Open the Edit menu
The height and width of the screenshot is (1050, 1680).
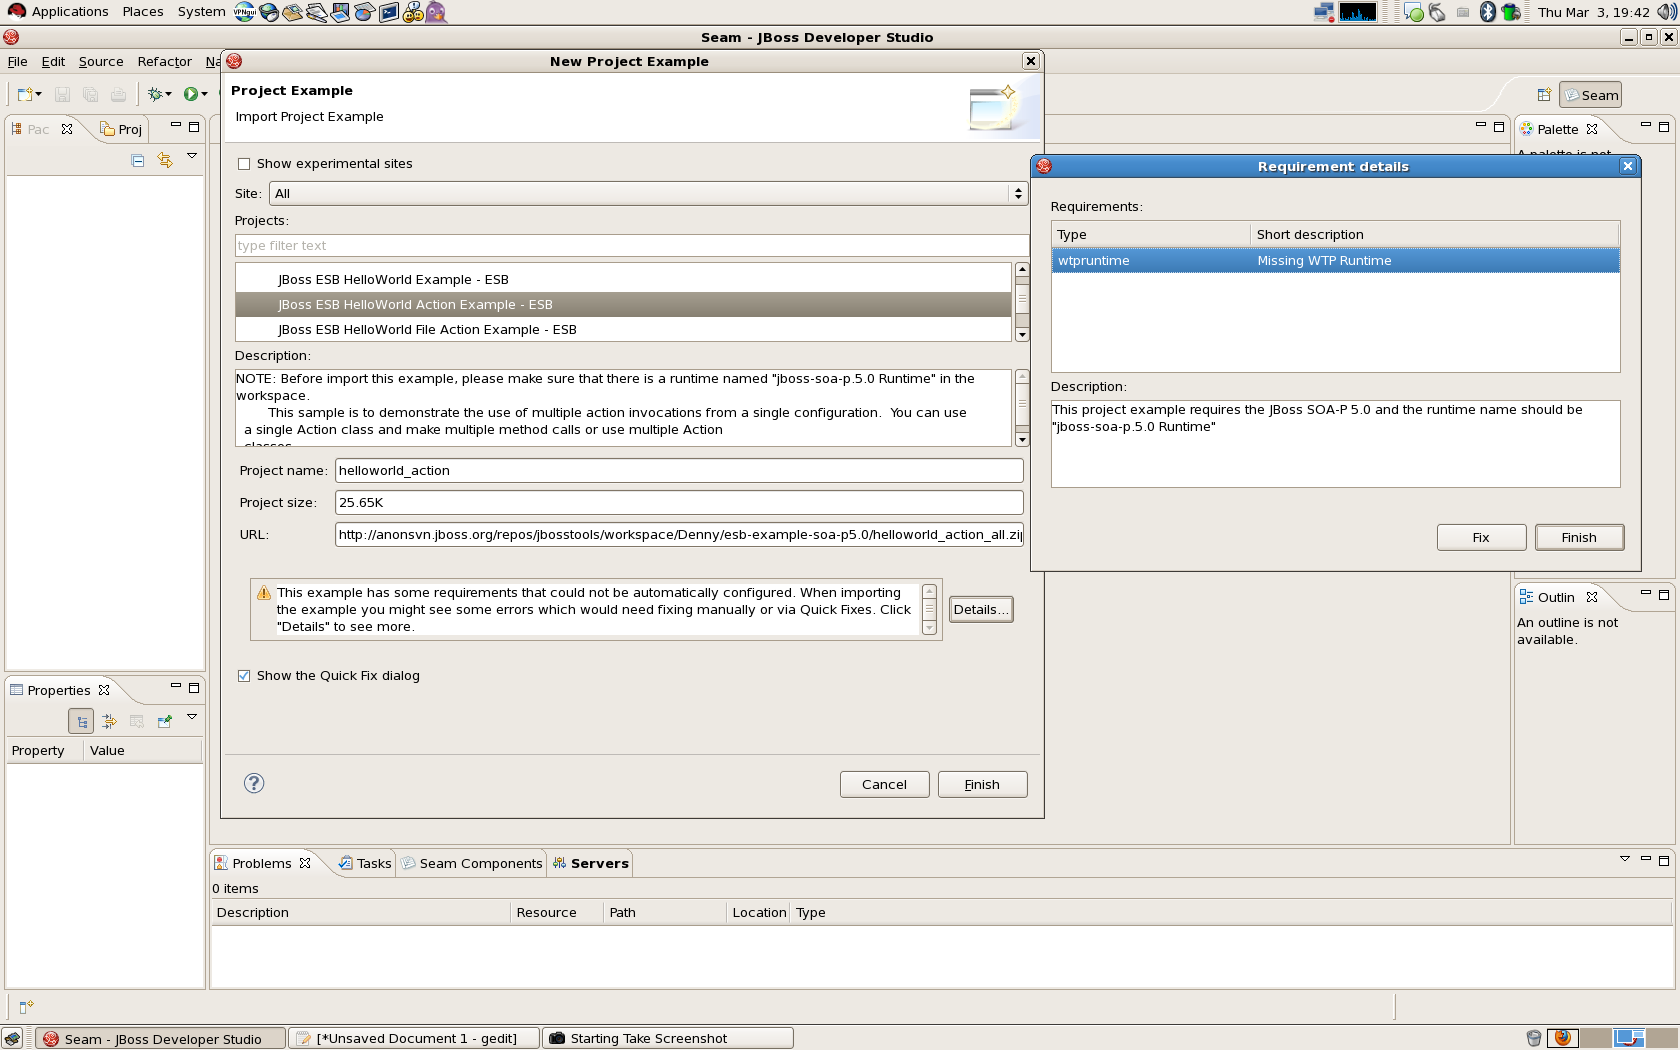coord(53,61)
